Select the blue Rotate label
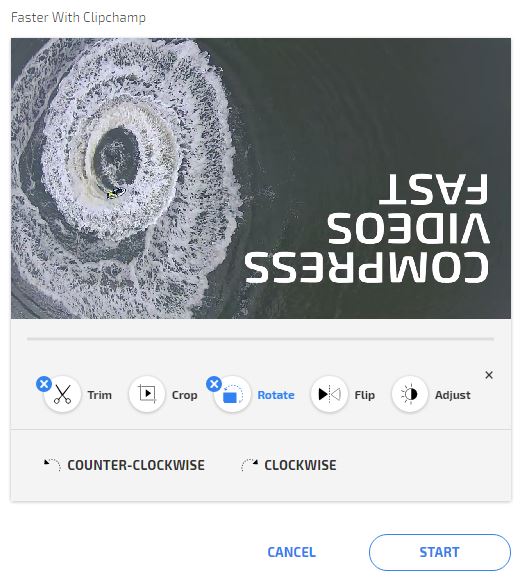Screen dimensions: 520x579 [276, 395]
